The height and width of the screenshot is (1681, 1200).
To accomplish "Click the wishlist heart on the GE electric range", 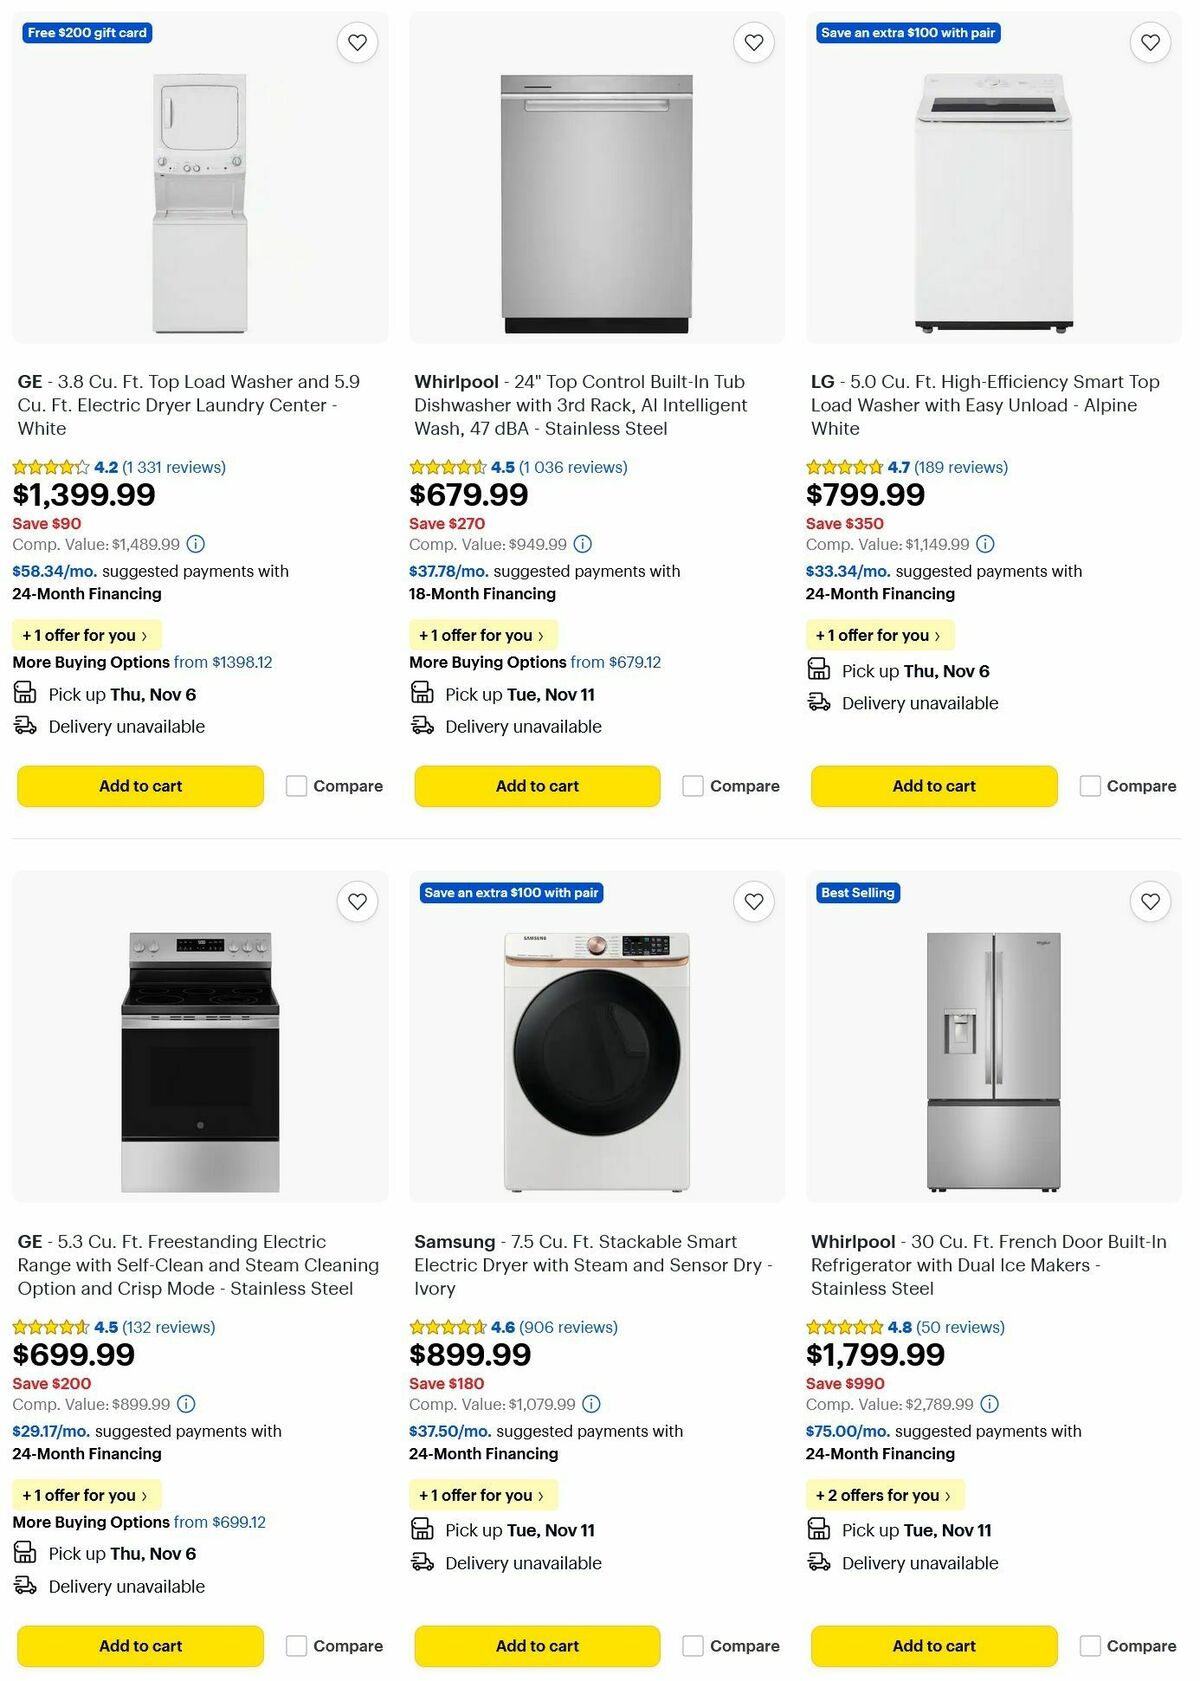I will coord(357,901).
